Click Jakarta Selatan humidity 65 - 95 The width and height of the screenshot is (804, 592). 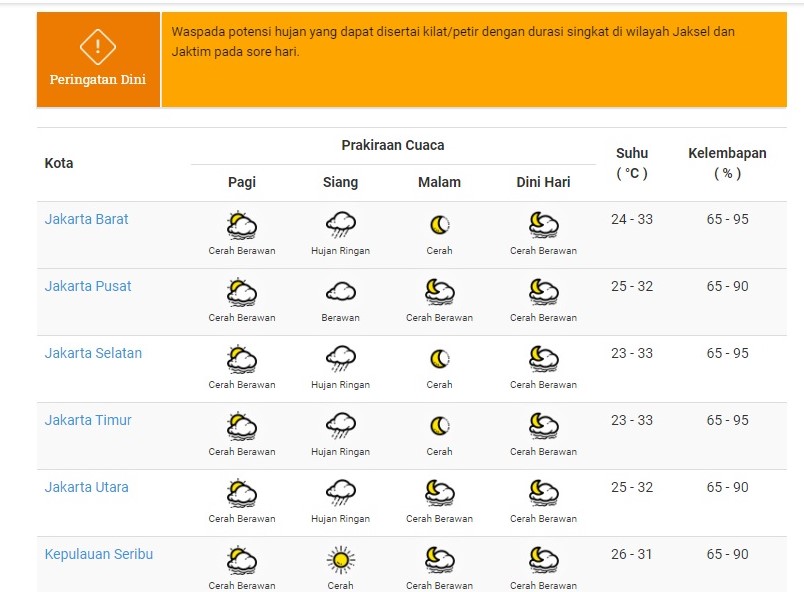click(727, 353)
